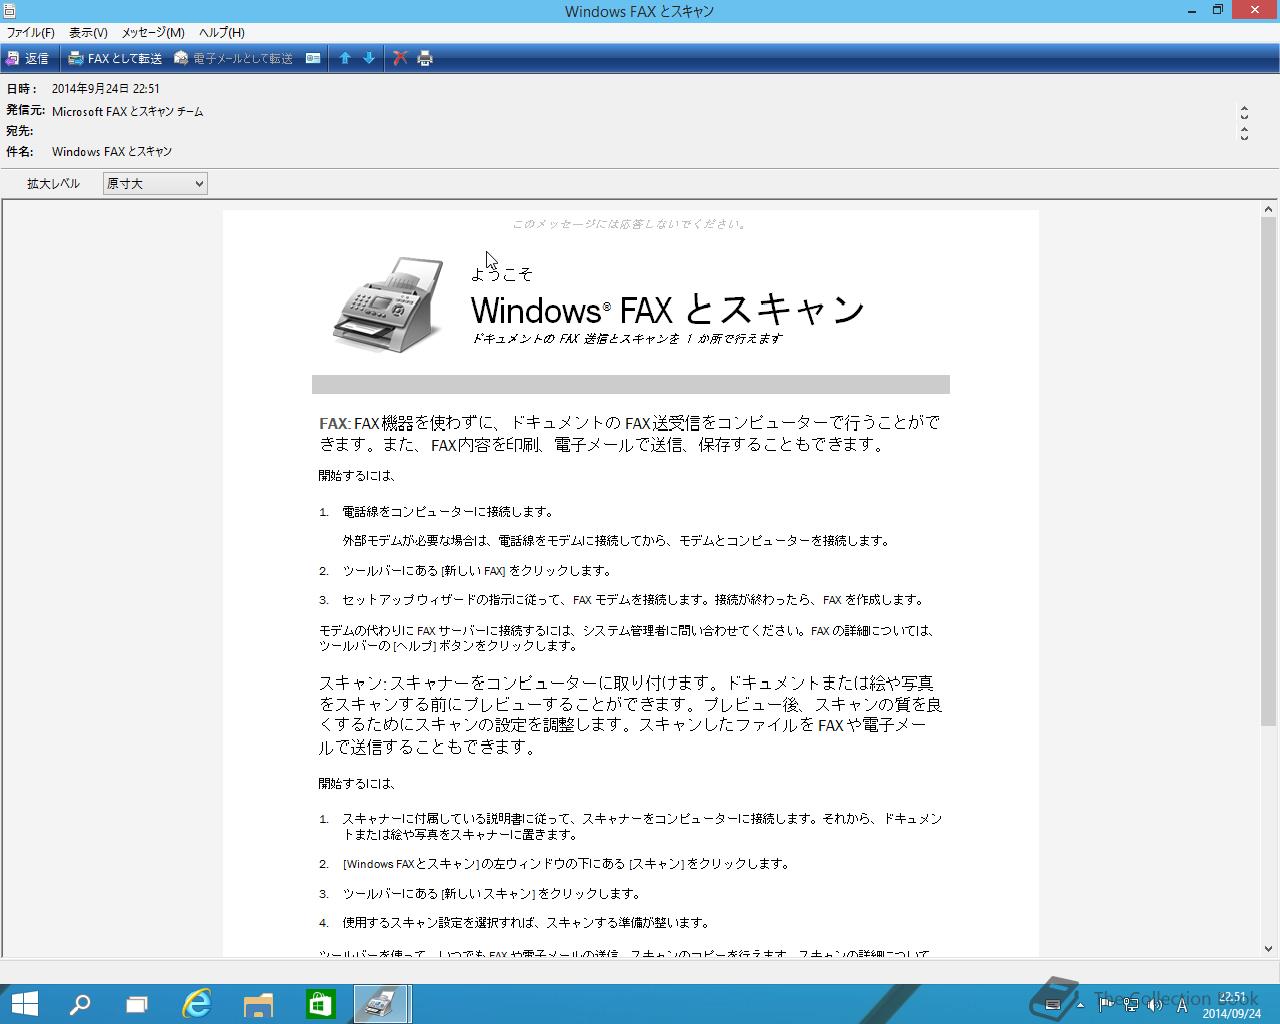Click the sender text Microsoft FAX とスキャン チーム
This screenshot has height=1024, width=1280.
[127, 112]
